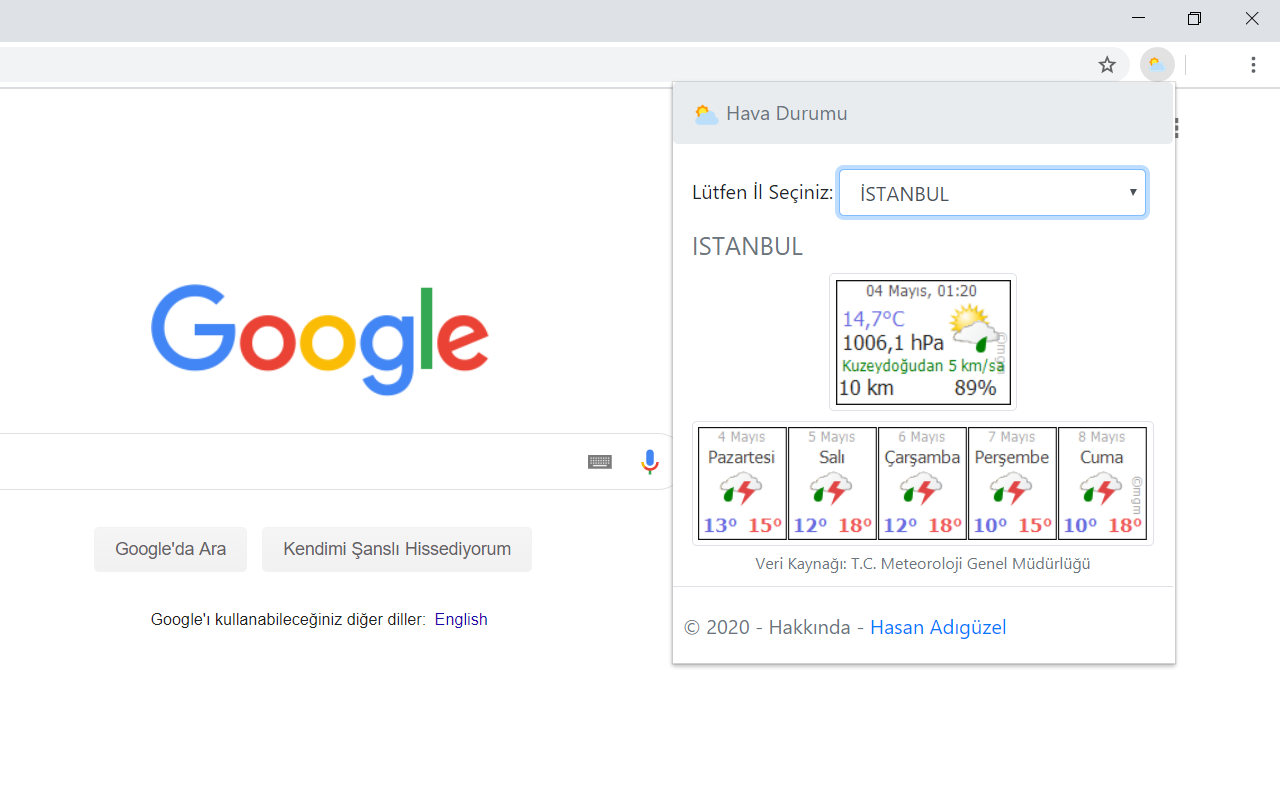Switch Google language to English
The width and height of the screenshot is (1280, 800).
461,619
